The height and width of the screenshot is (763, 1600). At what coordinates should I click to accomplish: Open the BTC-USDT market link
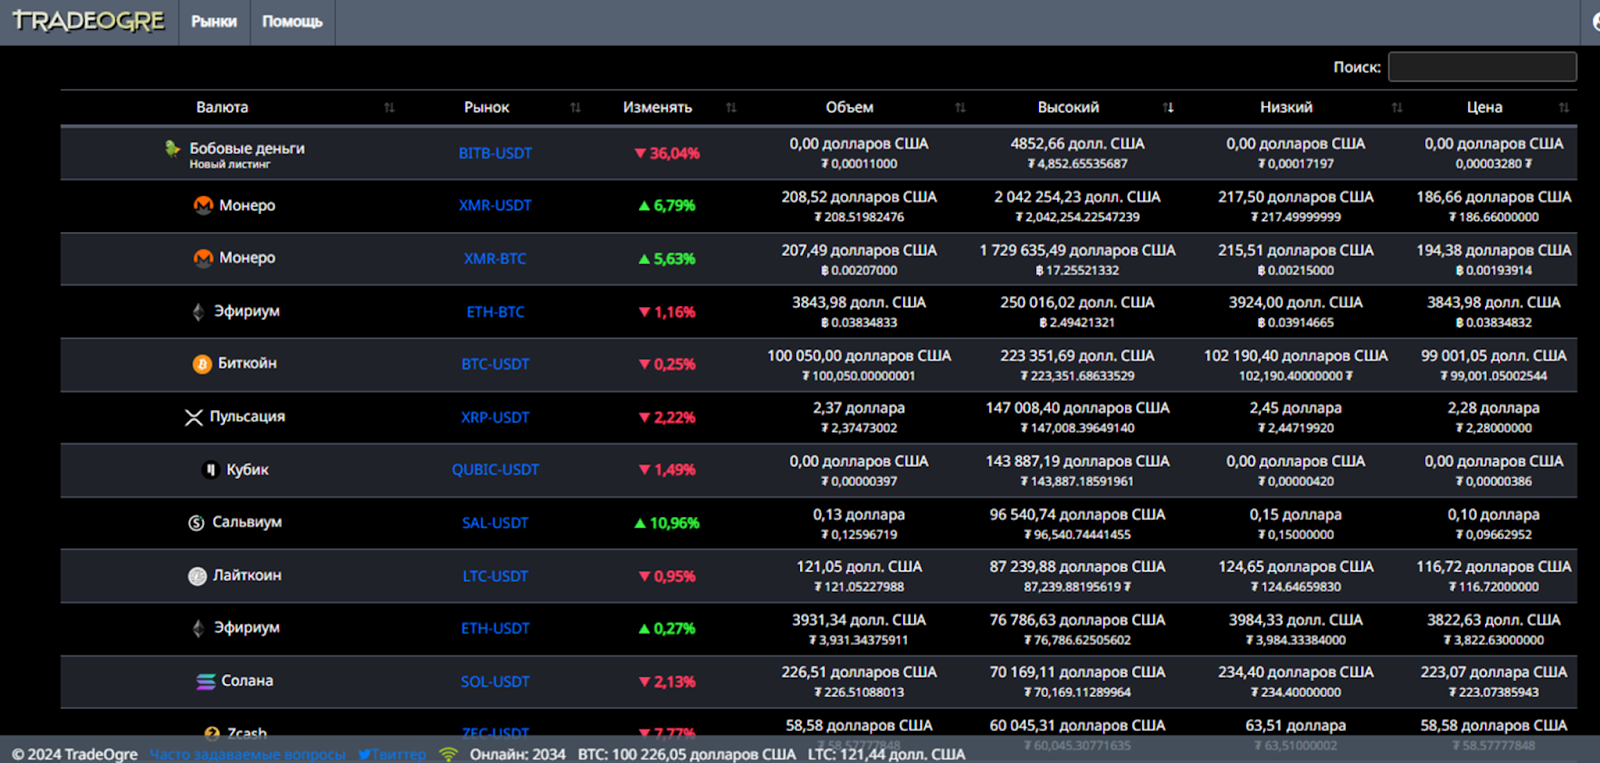click(495, 364)
